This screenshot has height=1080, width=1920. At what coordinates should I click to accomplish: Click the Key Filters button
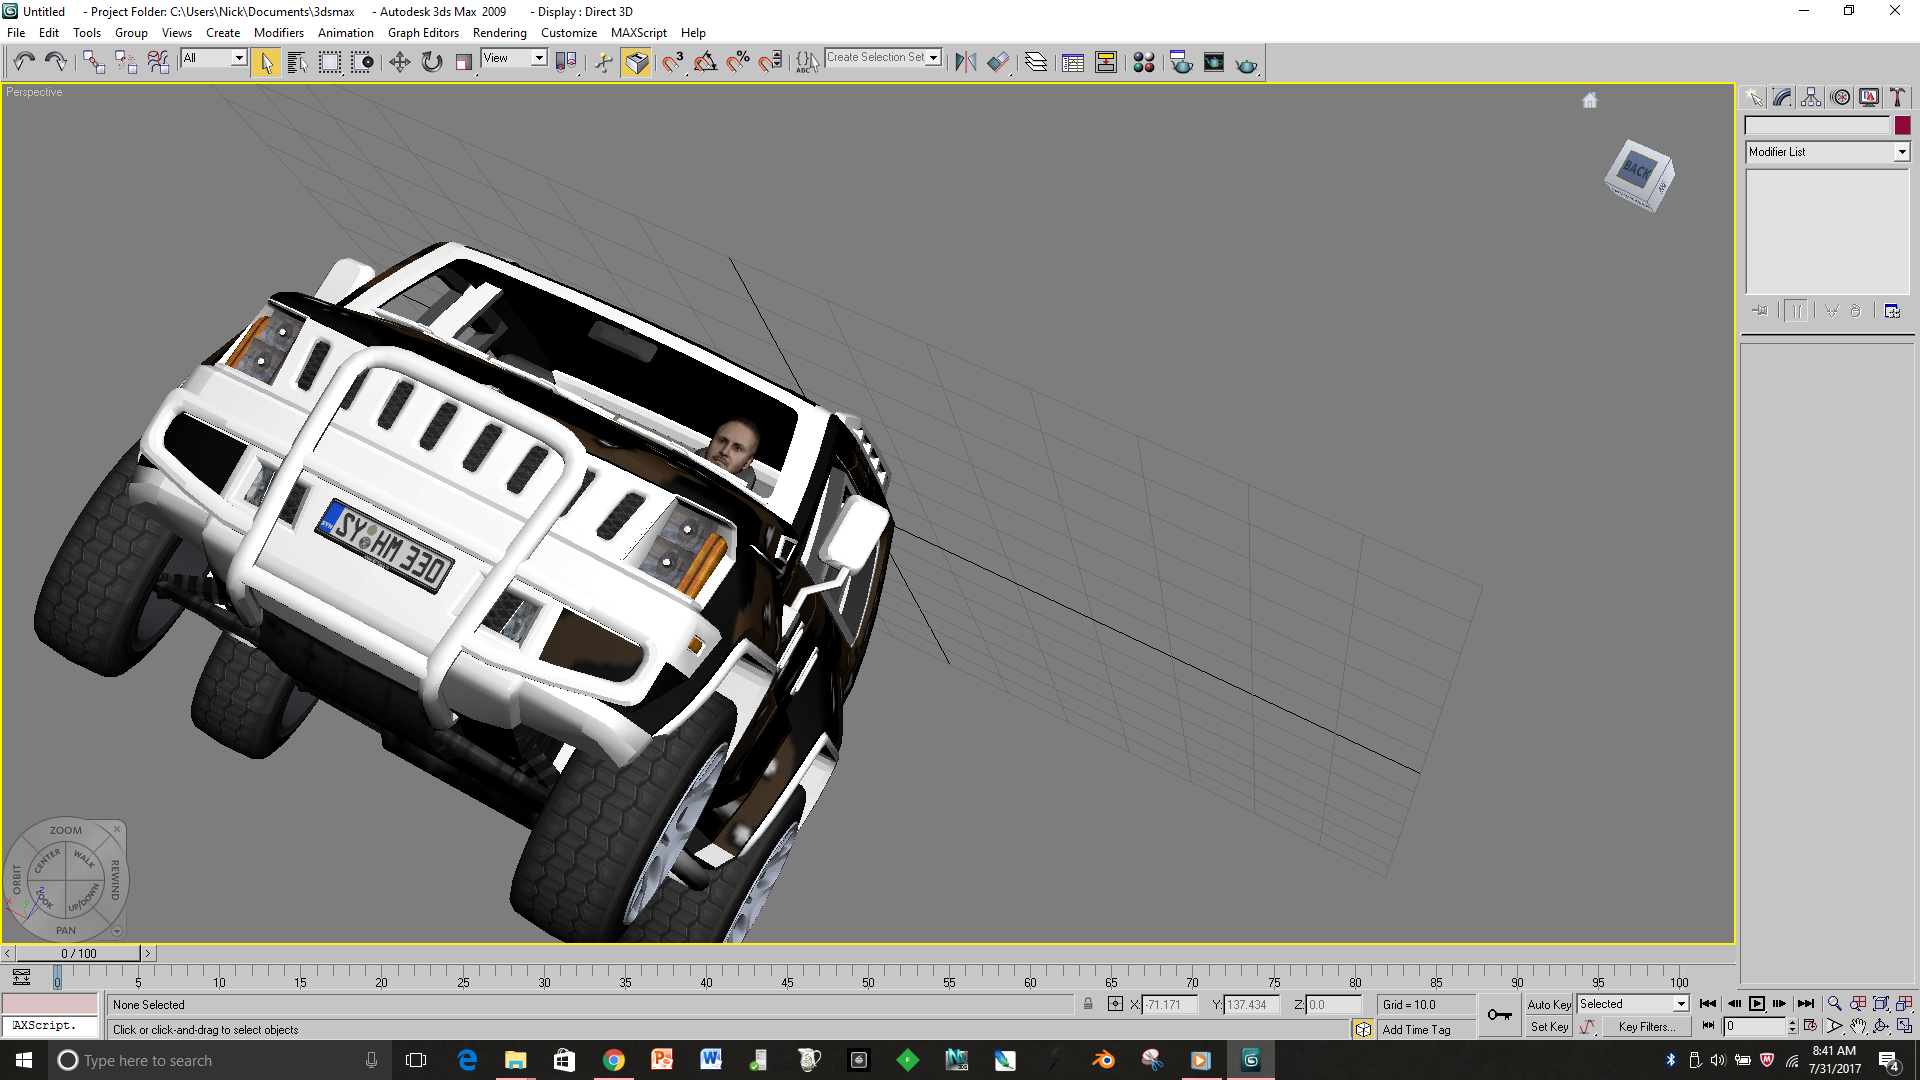click(1646, 1027)
